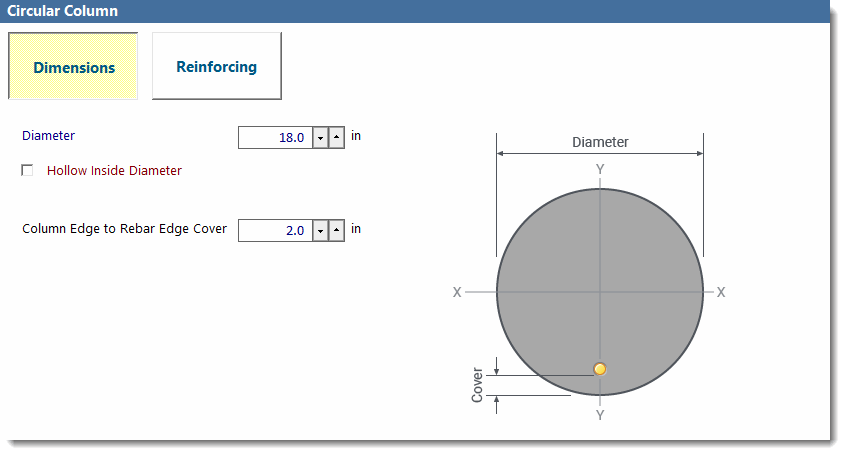Select the Diameter dimension label above the circle

click(x=600, y=142)
